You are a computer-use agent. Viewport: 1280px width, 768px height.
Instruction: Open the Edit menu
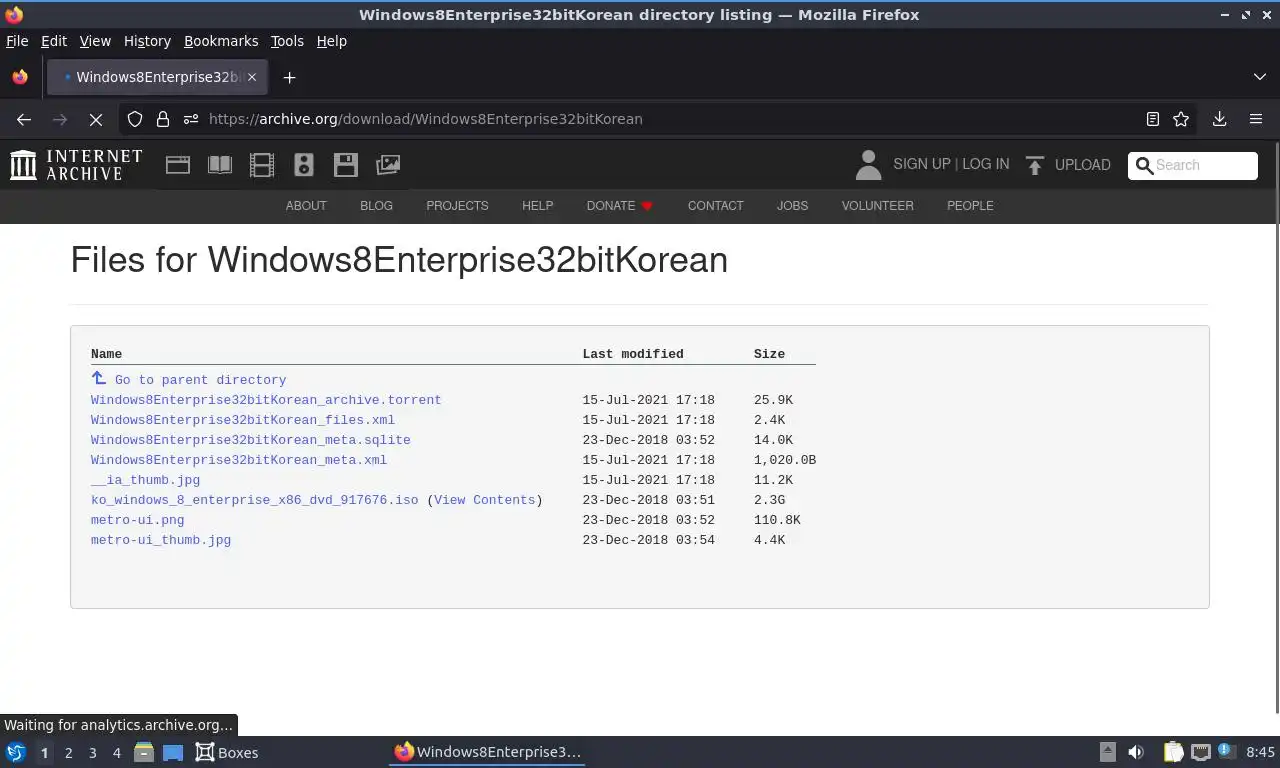click(54, 41)
